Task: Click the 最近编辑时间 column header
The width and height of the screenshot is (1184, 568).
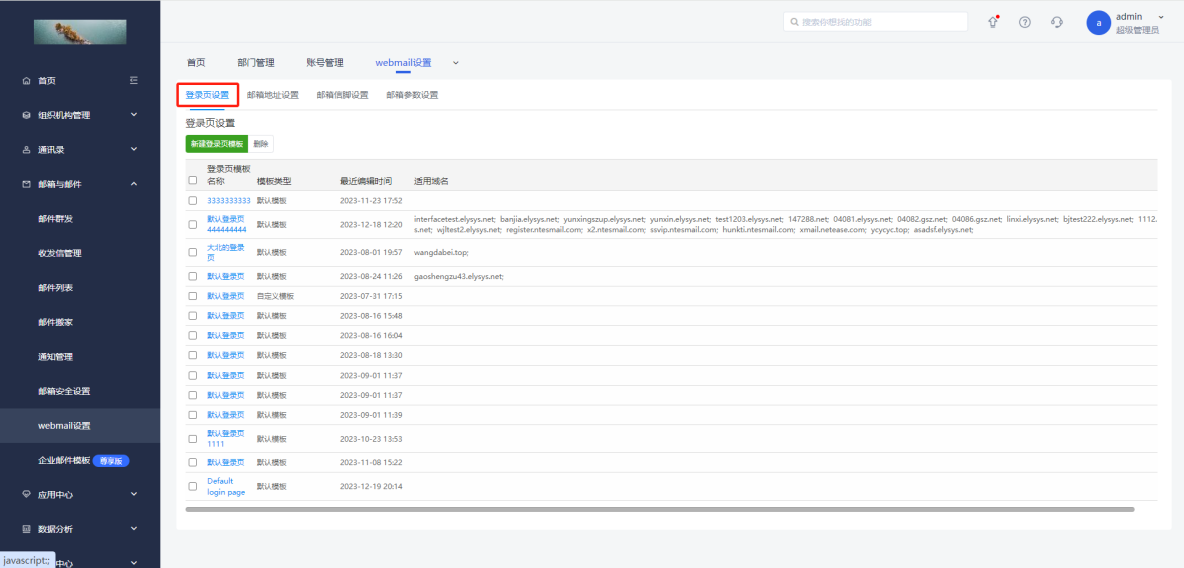Action: (x=365, y=181)
